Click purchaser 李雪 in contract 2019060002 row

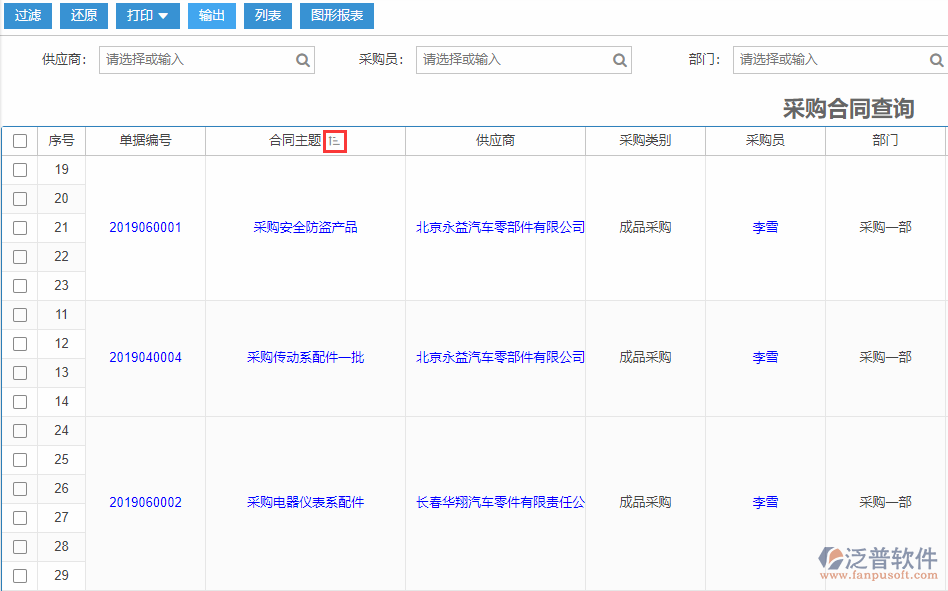pos(764,502)
